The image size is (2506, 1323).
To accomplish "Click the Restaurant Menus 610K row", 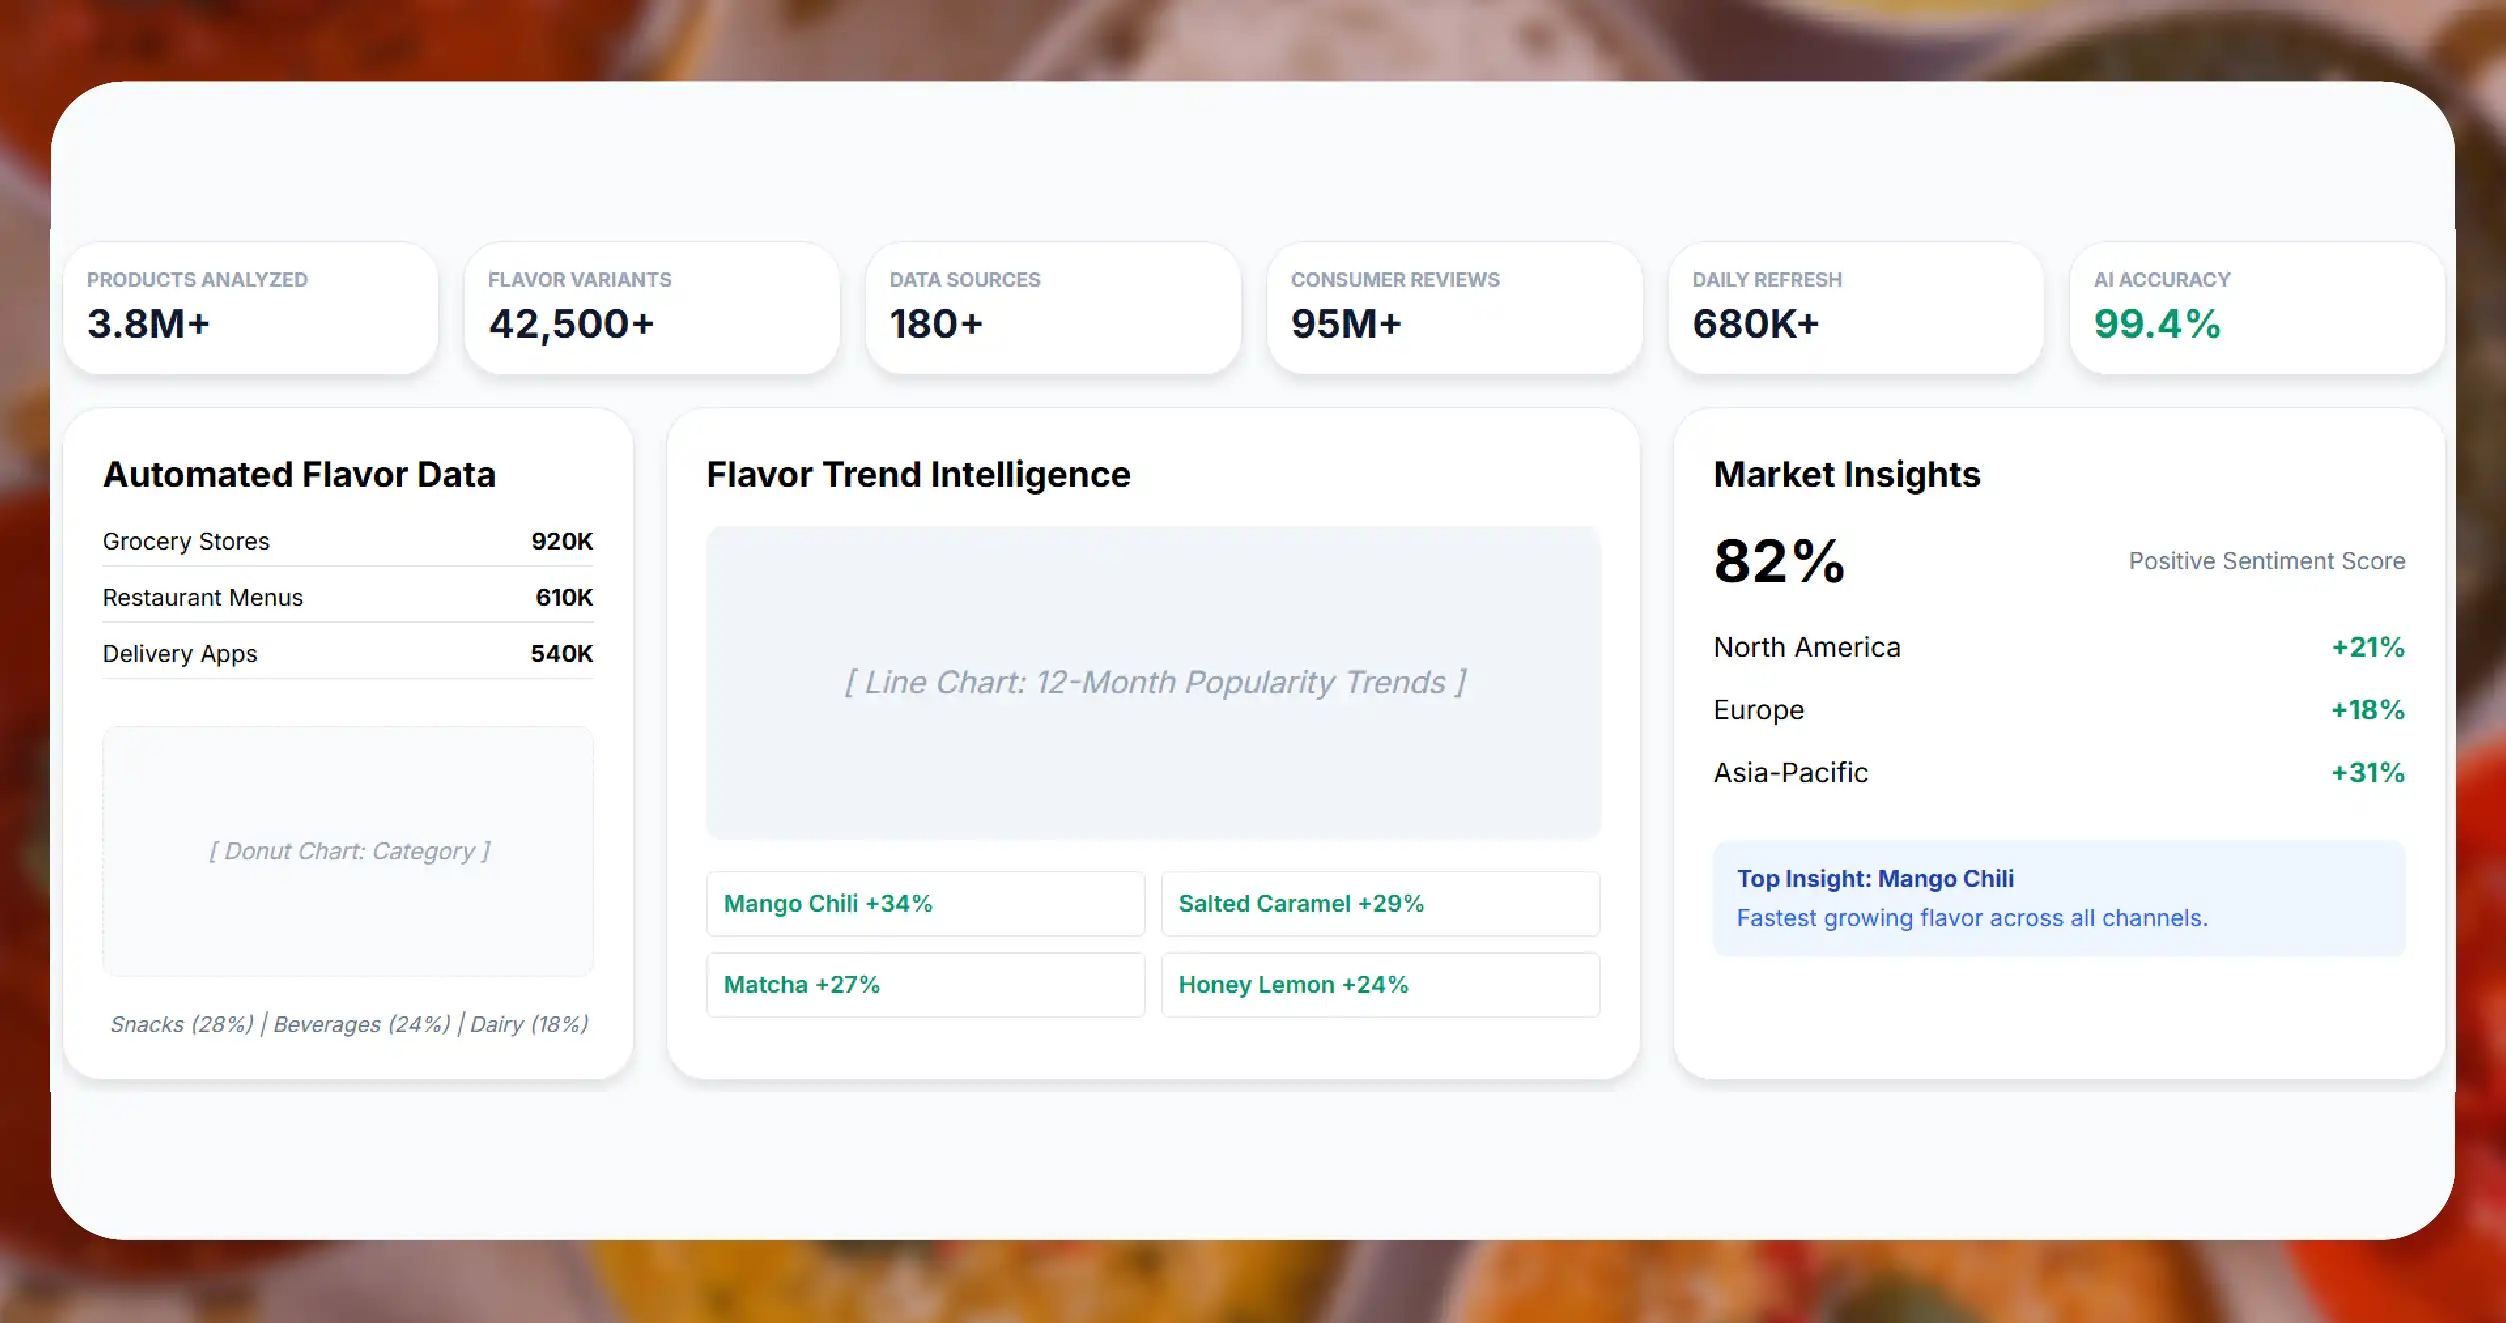I will (x=348, y=597).
